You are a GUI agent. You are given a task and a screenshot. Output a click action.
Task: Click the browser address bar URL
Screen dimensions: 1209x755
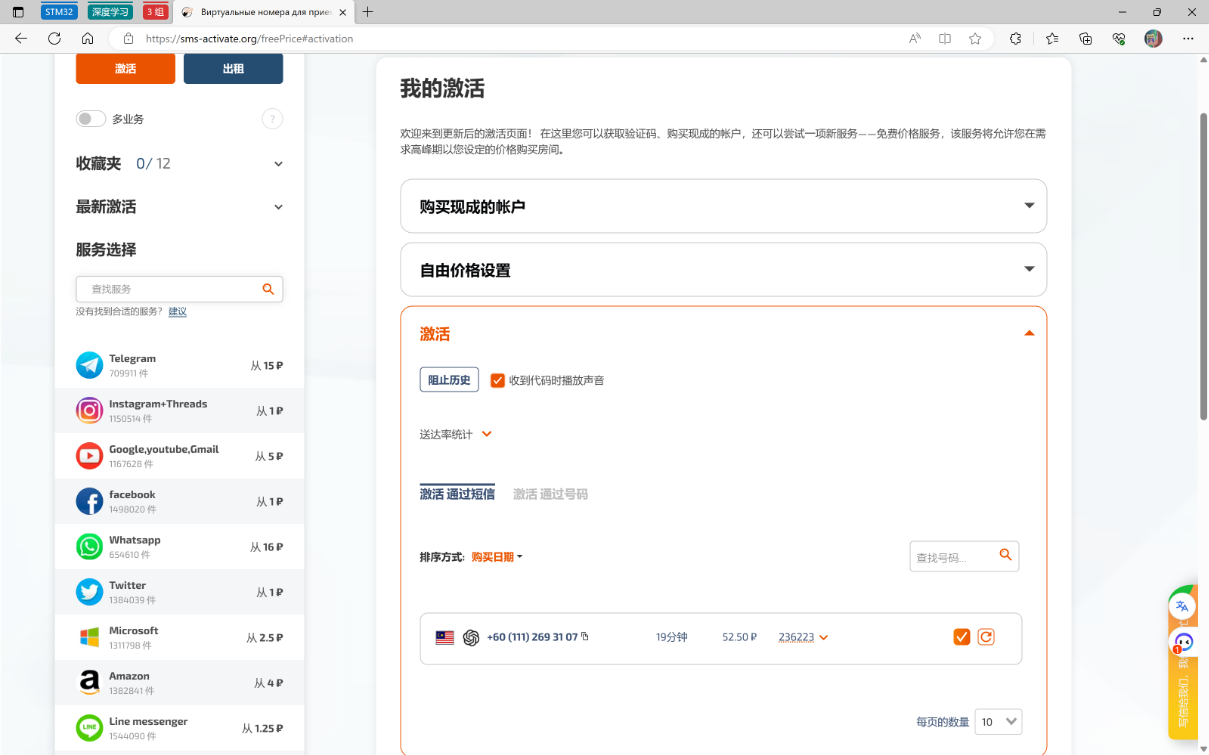[x=249, y=39]
